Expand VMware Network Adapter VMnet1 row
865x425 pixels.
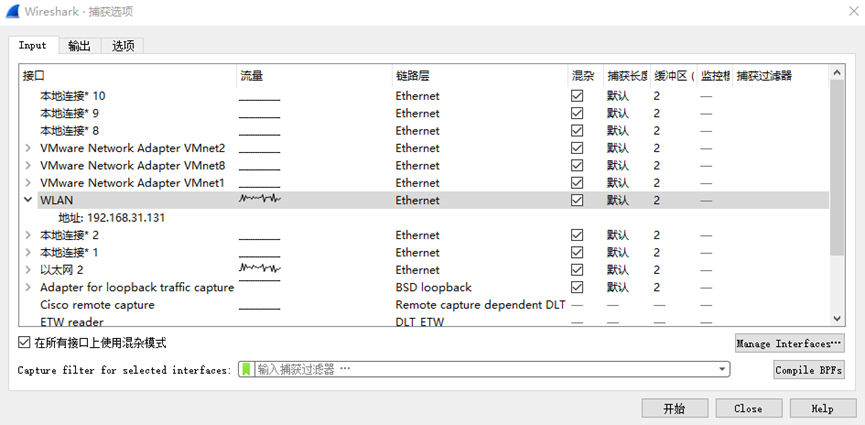tap(28, 183)
